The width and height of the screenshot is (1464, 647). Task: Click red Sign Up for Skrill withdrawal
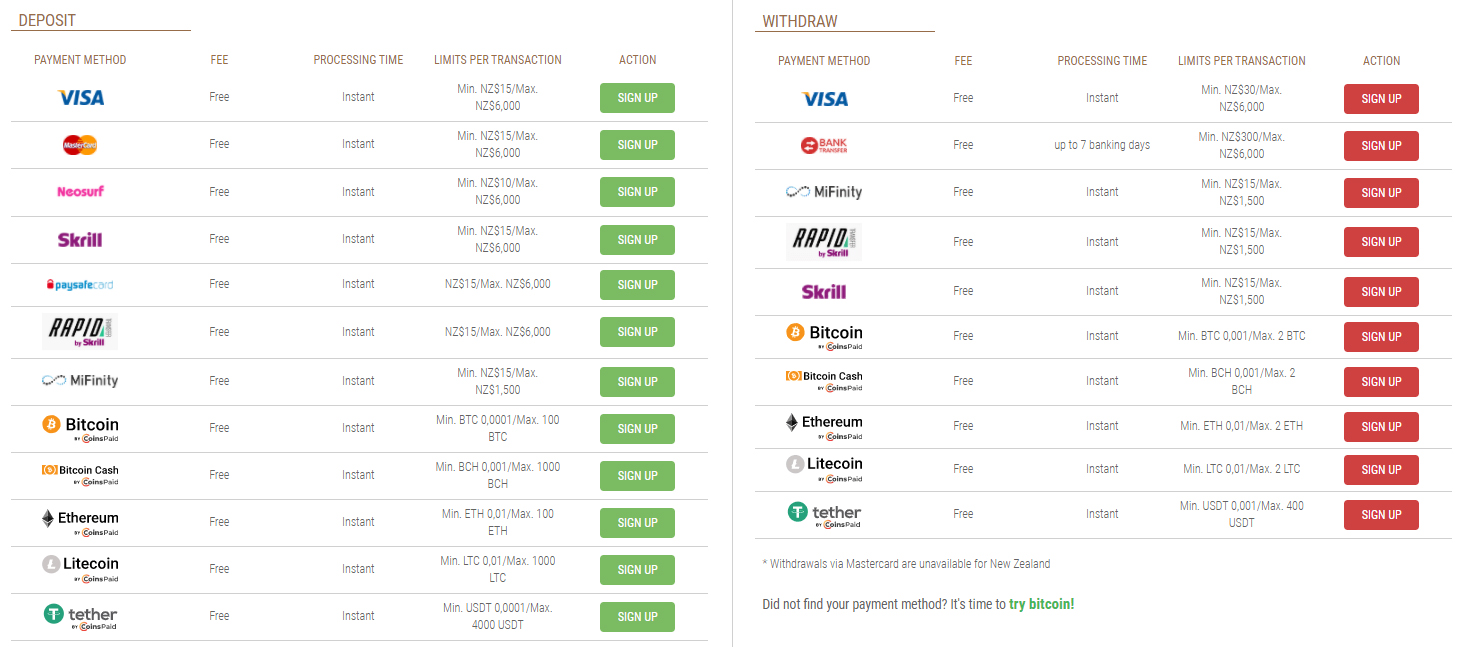click(1381, 292)
